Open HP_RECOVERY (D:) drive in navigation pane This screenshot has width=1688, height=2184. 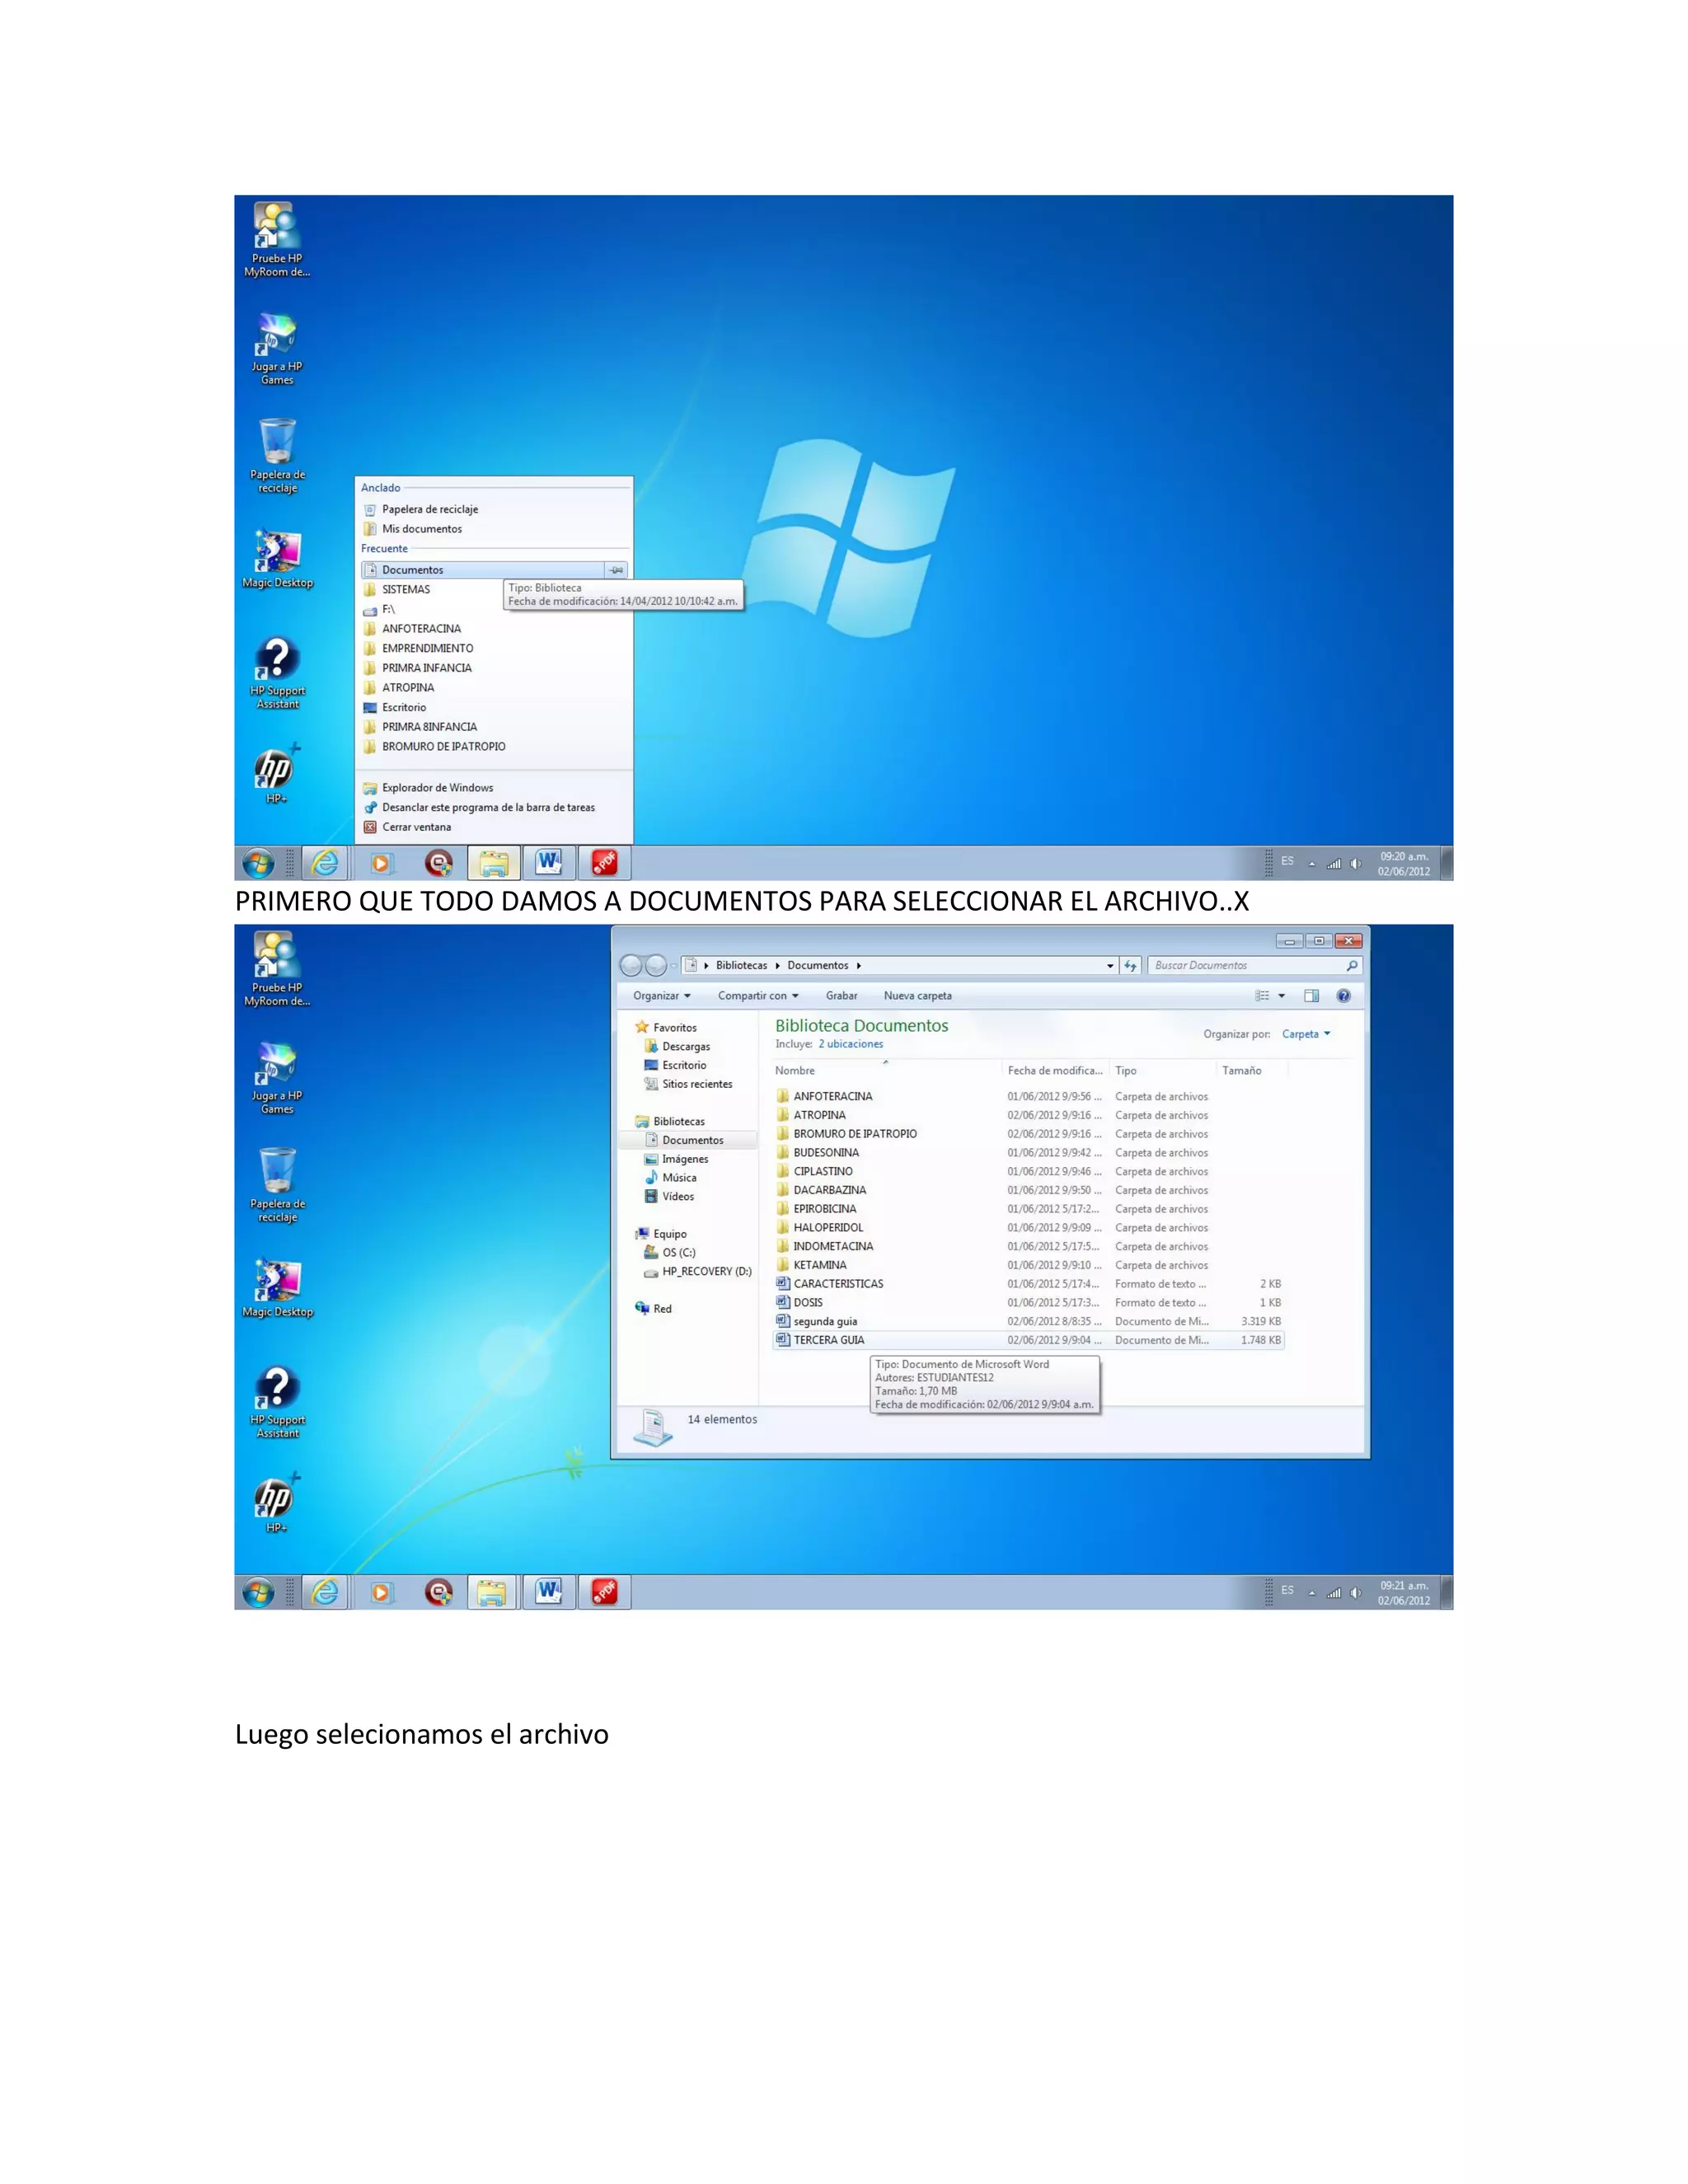[x=706, y=1271]
